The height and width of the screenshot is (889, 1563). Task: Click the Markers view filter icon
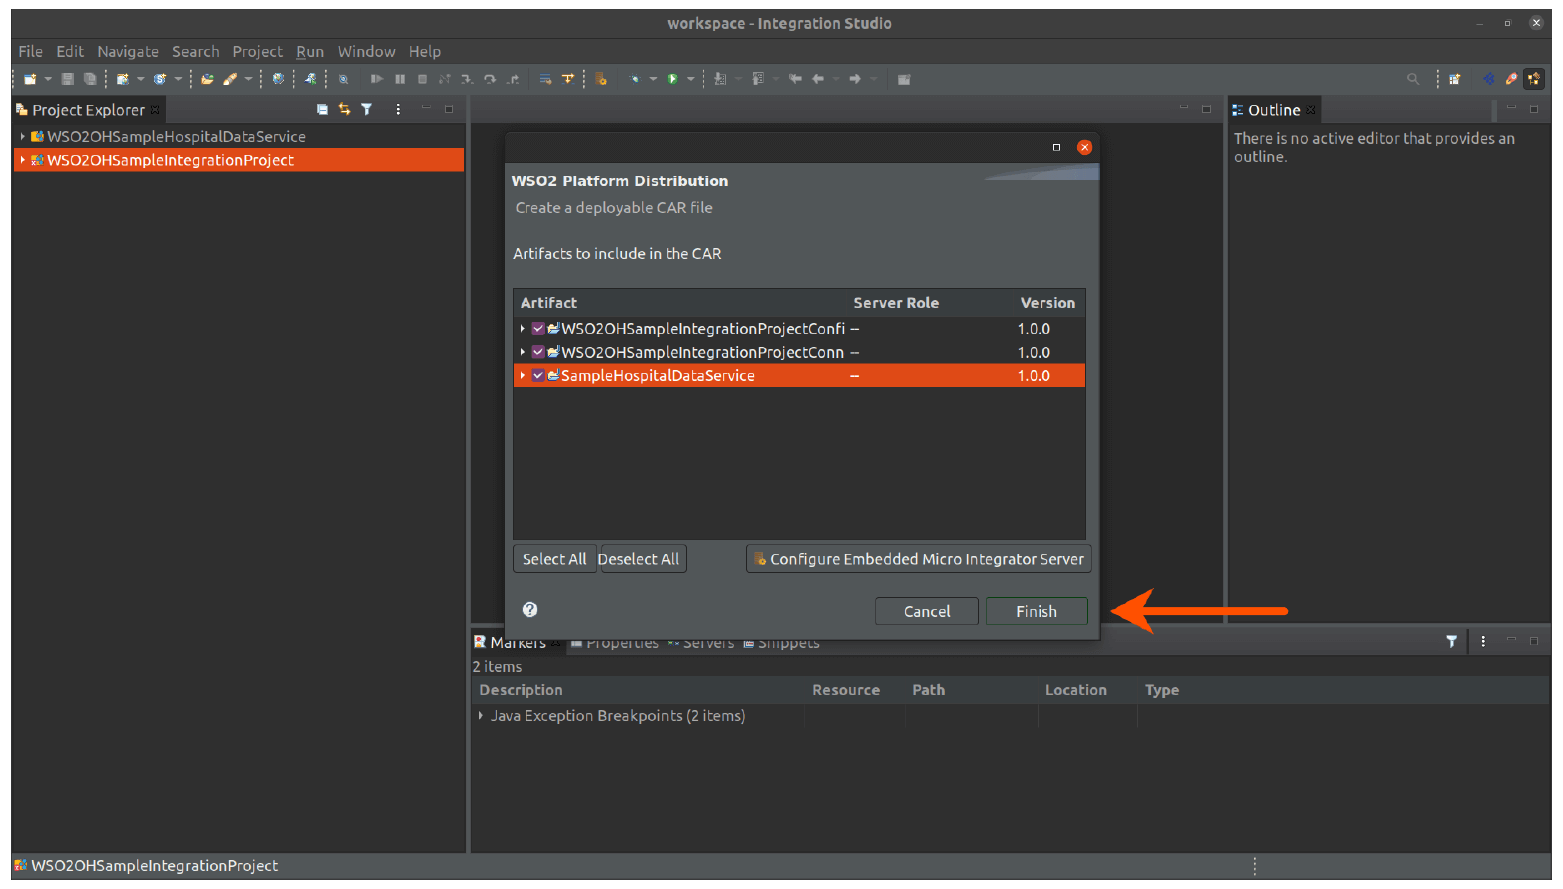pyautogui.click(x=1451, y=641)
